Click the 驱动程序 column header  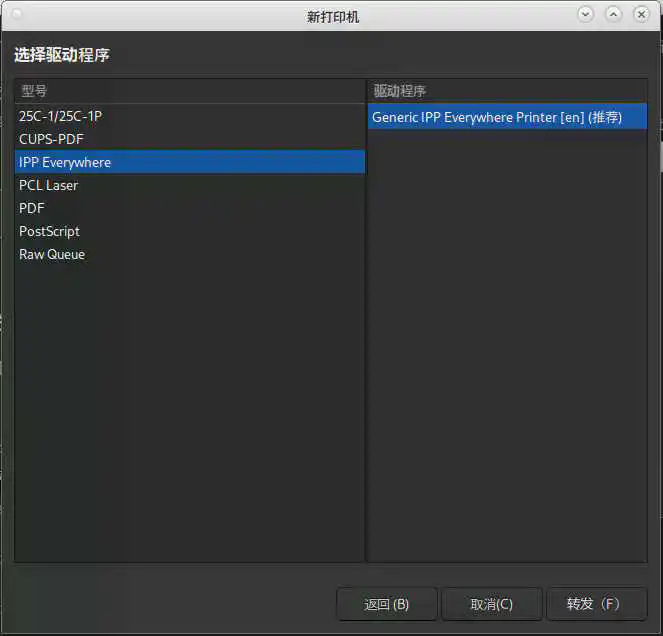pyautogui.click(x=507, y=91)
